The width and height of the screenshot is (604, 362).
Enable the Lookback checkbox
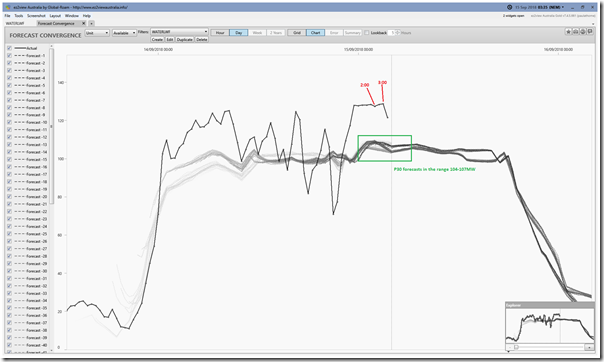(x=367, y=33)
